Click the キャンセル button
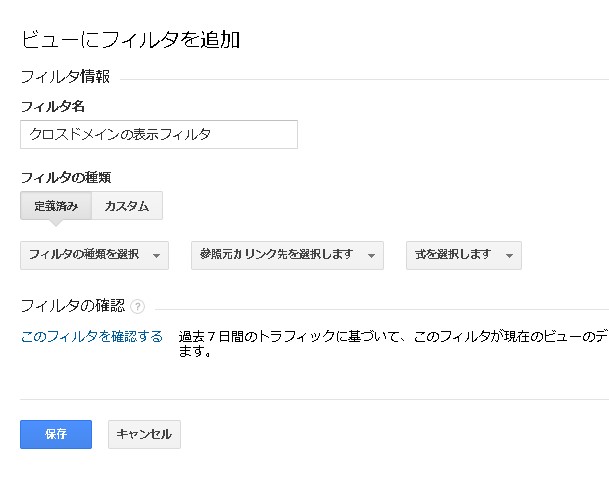Screen dimensions: 609x499 144,434
